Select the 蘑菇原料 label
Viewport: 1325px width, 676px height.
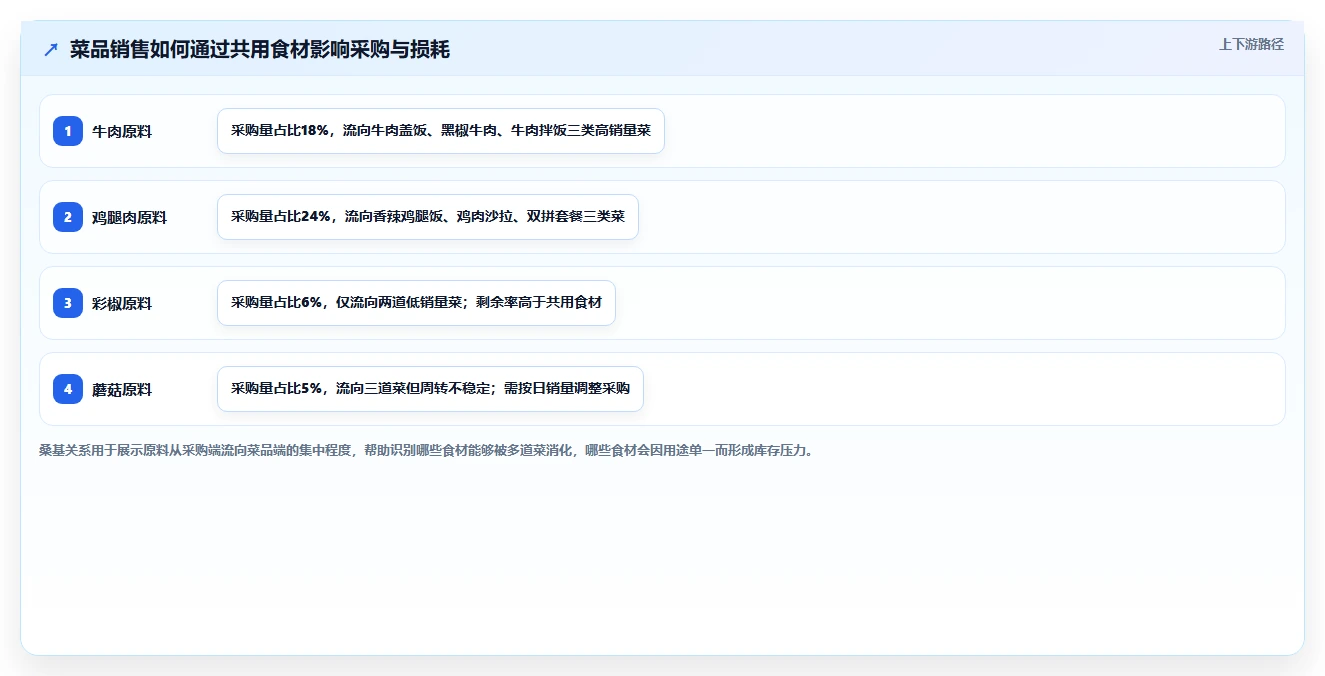(122, 389)
